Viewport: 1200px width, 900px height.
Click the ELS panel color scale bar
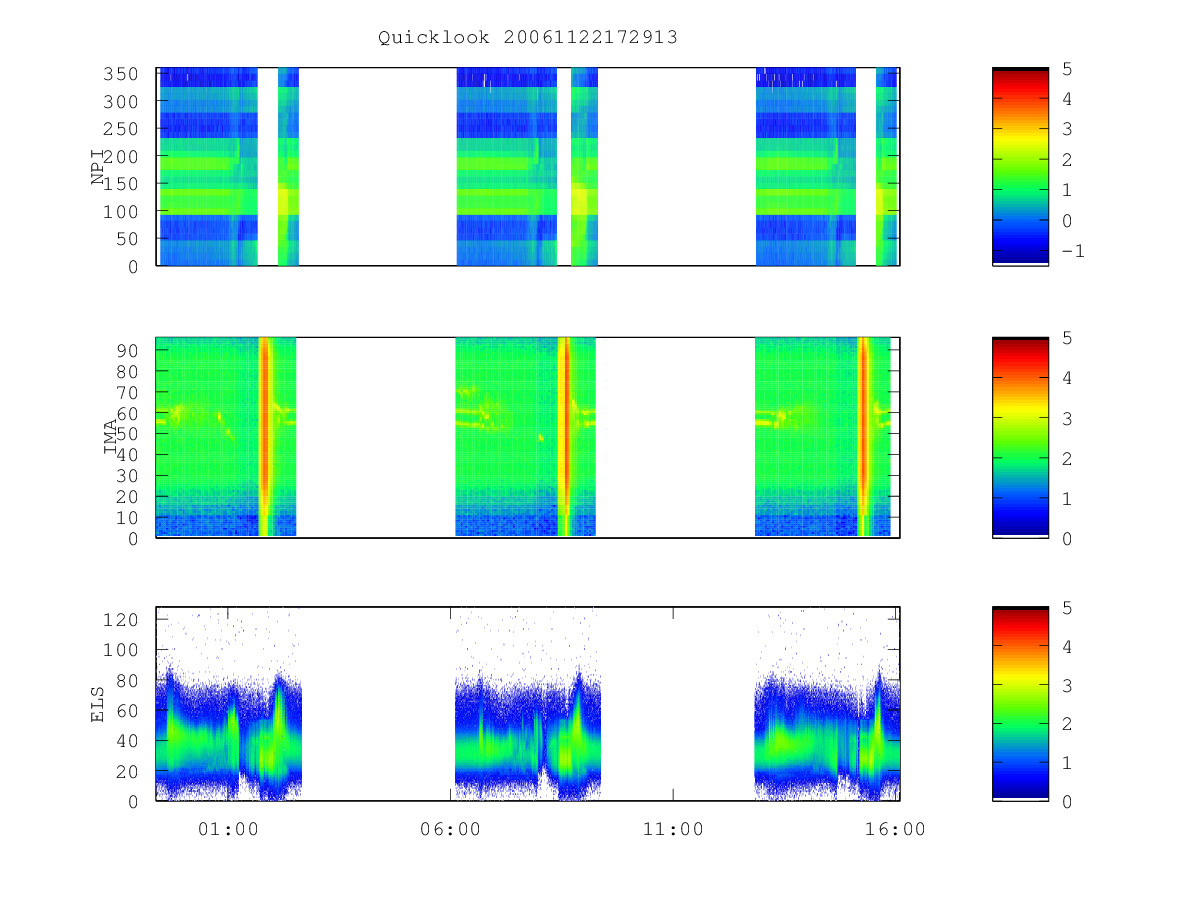[1020, 704]
